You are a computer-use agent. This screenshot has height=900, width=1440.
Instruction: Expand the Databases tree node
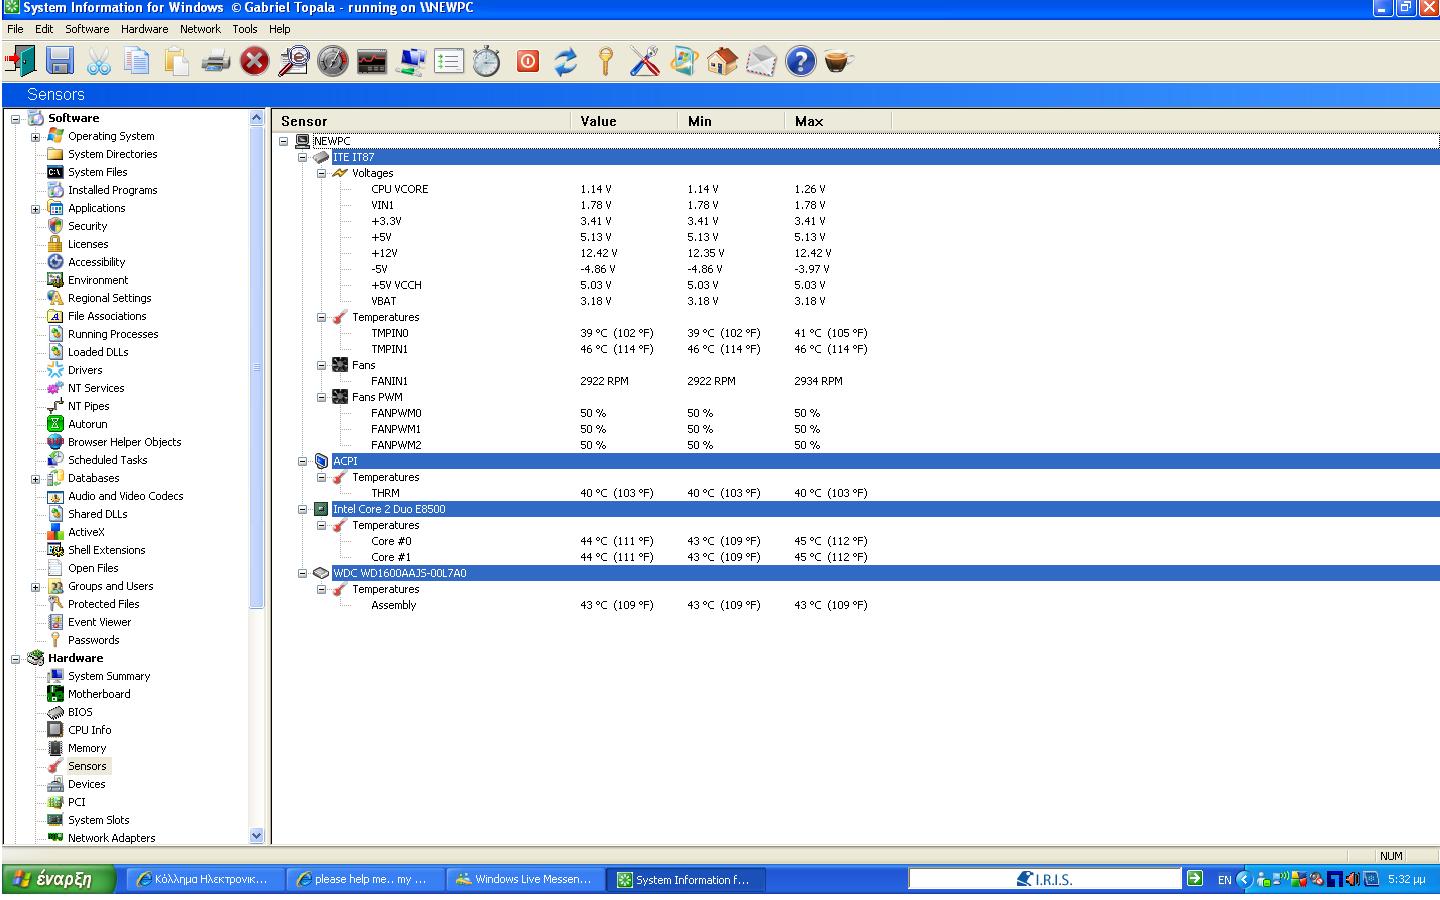coord(36,479)
